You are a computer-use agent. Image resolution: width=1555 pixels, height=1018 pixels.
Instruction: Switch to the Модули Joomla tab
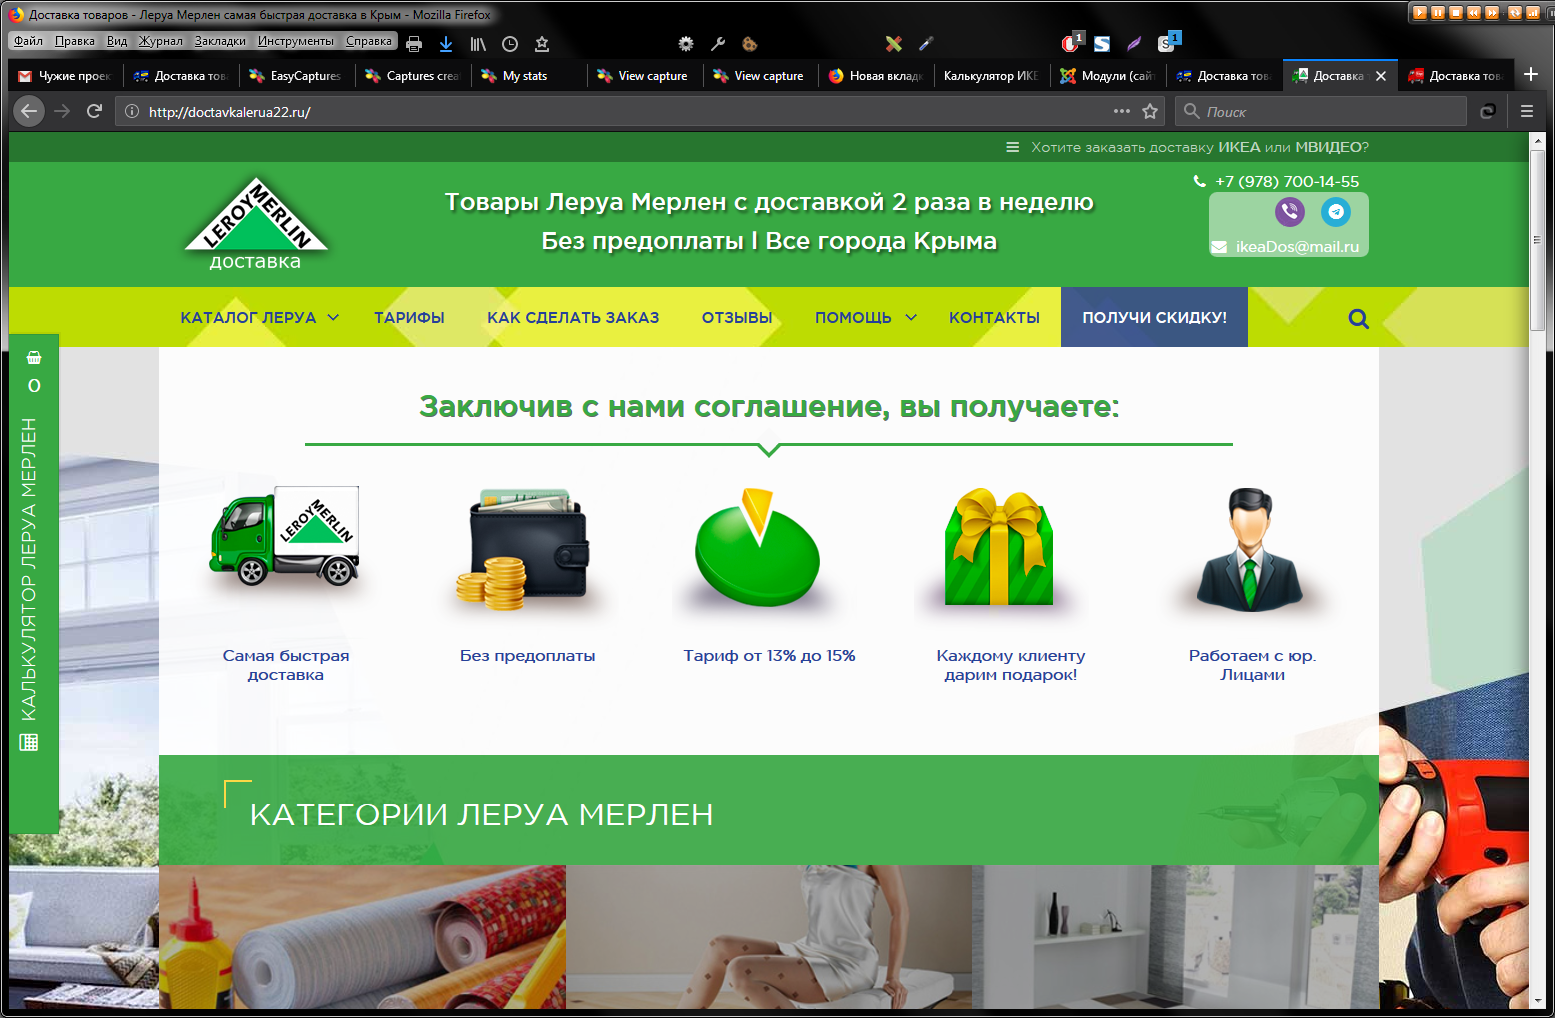(1108, 75)
